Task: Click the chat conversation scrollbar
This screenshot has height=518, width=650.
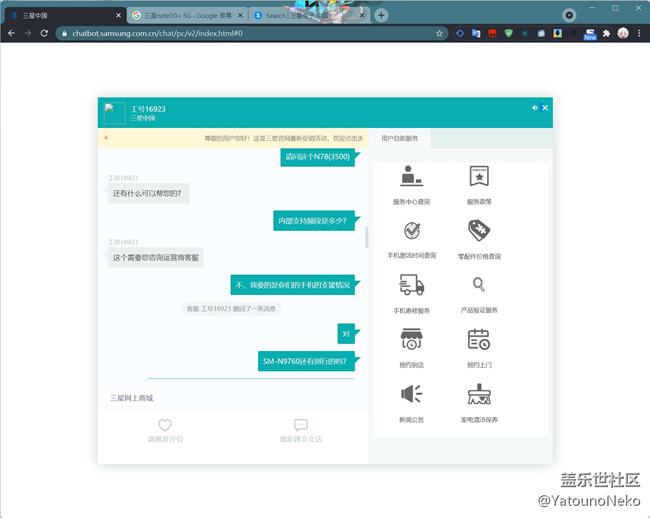Action: pyautogui.click(x=366, y=237)
